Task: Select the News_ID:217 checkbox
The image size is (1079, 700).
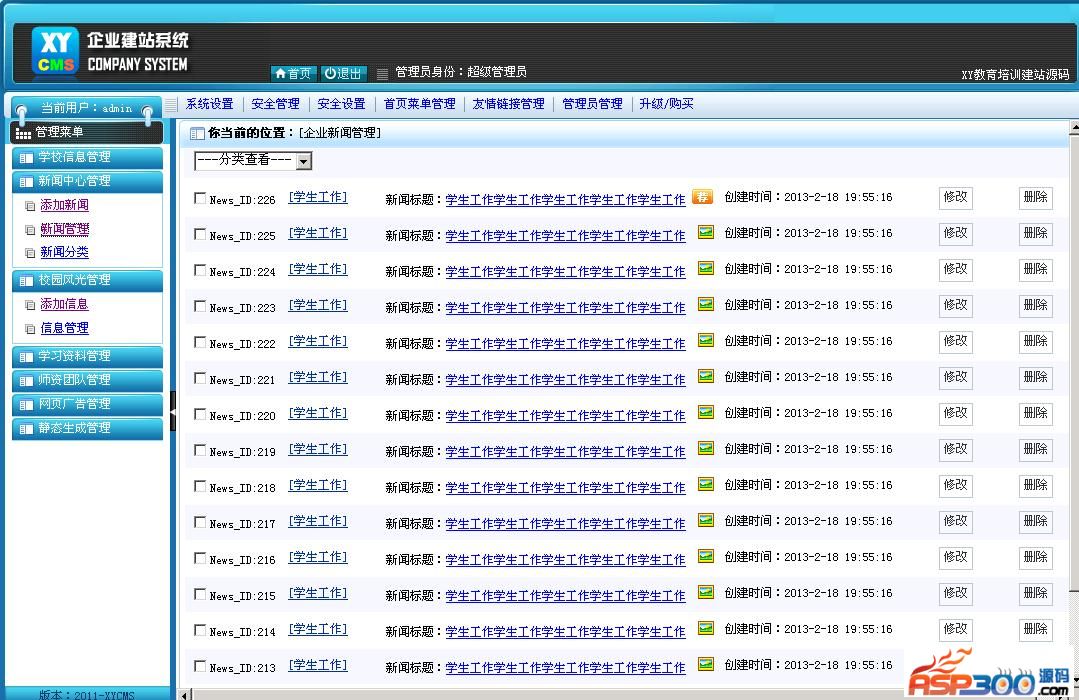Action: click(x=200, y=522)
